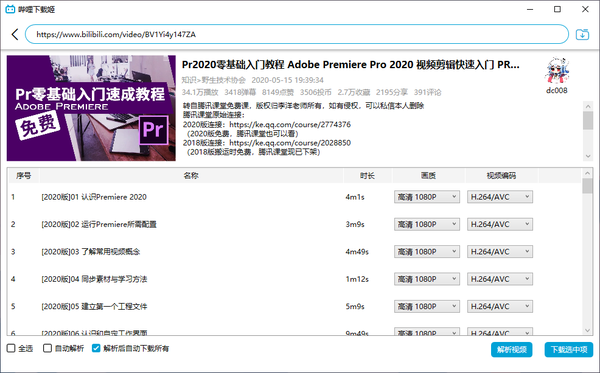
Task: Expand 高清 1080P dropdown for row 5
Action: click(427, 306)
